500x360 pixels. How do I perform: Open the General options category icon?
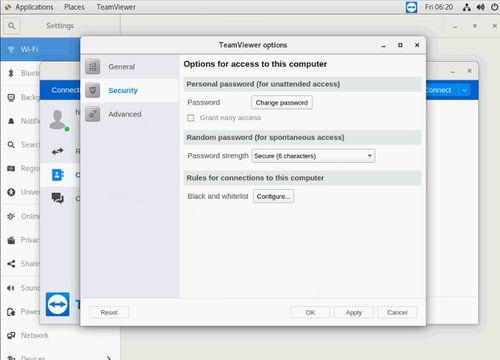tap(92, 67)
